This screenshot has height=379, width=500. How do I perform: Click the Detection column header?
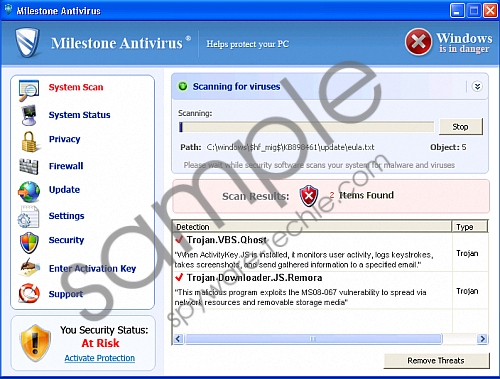[x=312, y=227]
